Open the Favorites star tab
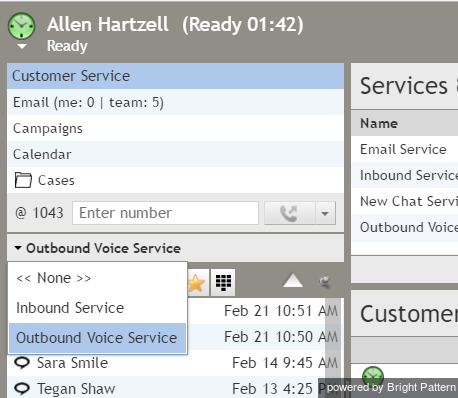The width and height of the screenshot is (458, 398). tap(197, 283)
